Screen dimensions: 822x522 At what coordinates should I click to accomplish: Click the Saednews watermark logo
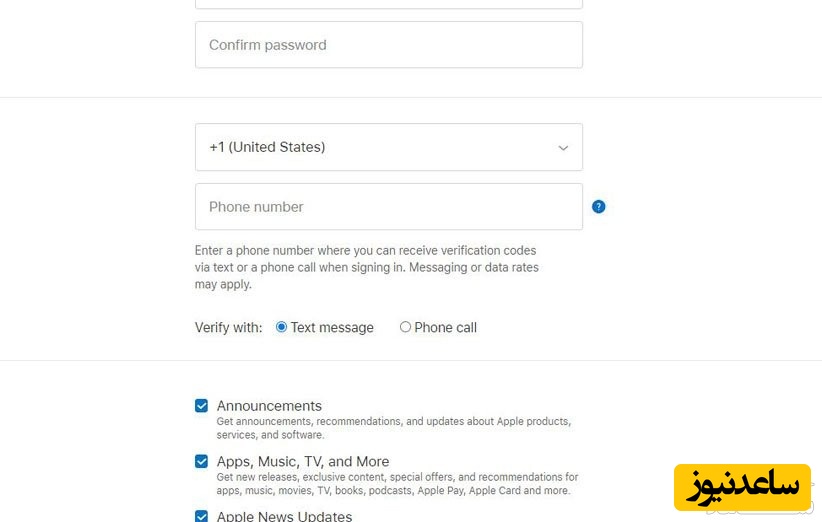pyautogui.click(x=742, y=487)
